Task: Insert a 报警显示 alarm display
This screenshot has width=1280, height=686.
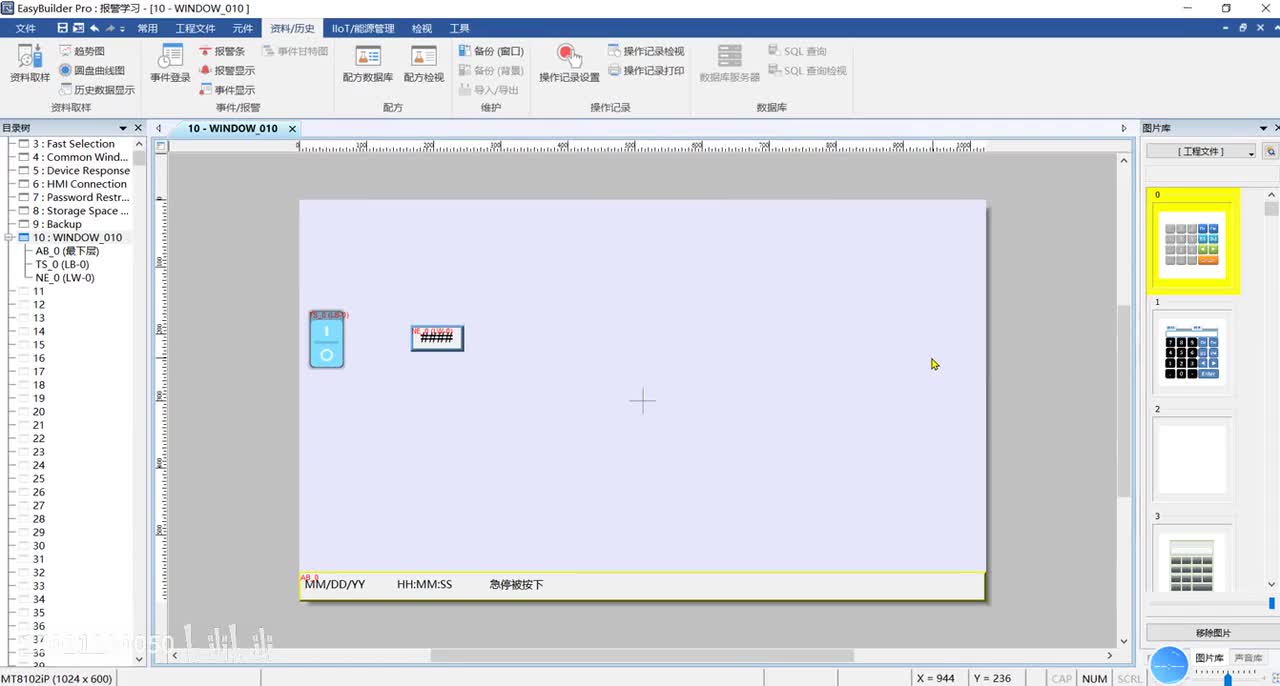Action: pyautogui.click(x=227, y=70)
